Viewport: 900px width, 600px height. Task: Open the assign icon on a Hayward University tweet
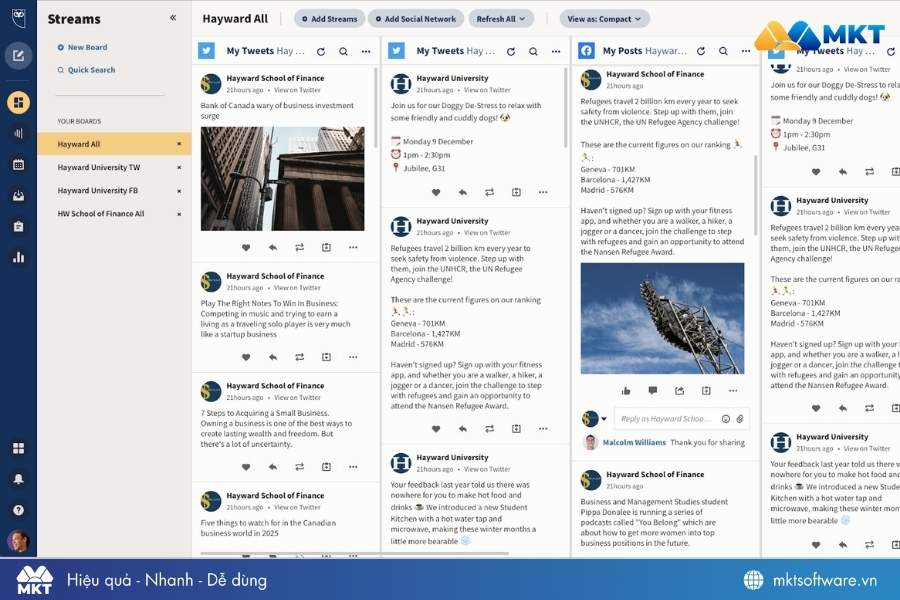(x=516, y=428)
